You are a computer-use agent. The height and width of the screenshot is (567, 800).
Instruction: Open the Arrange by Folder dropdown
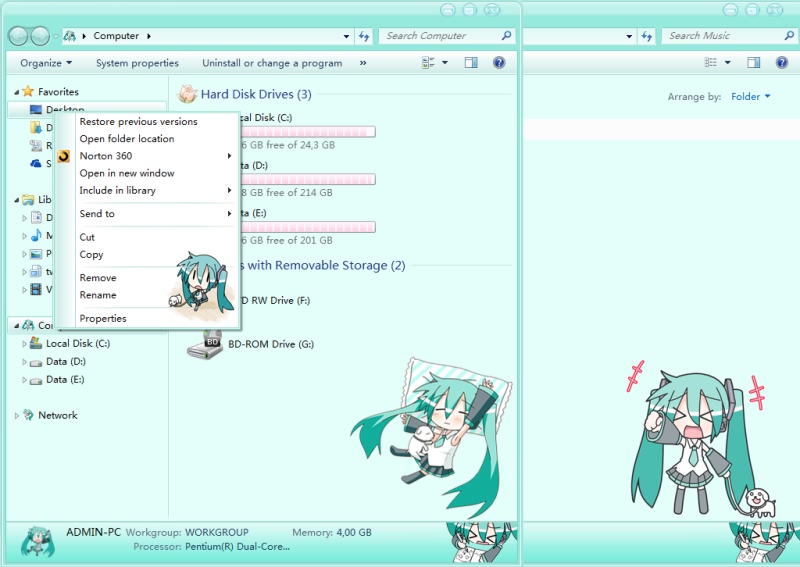click(751, 96)
